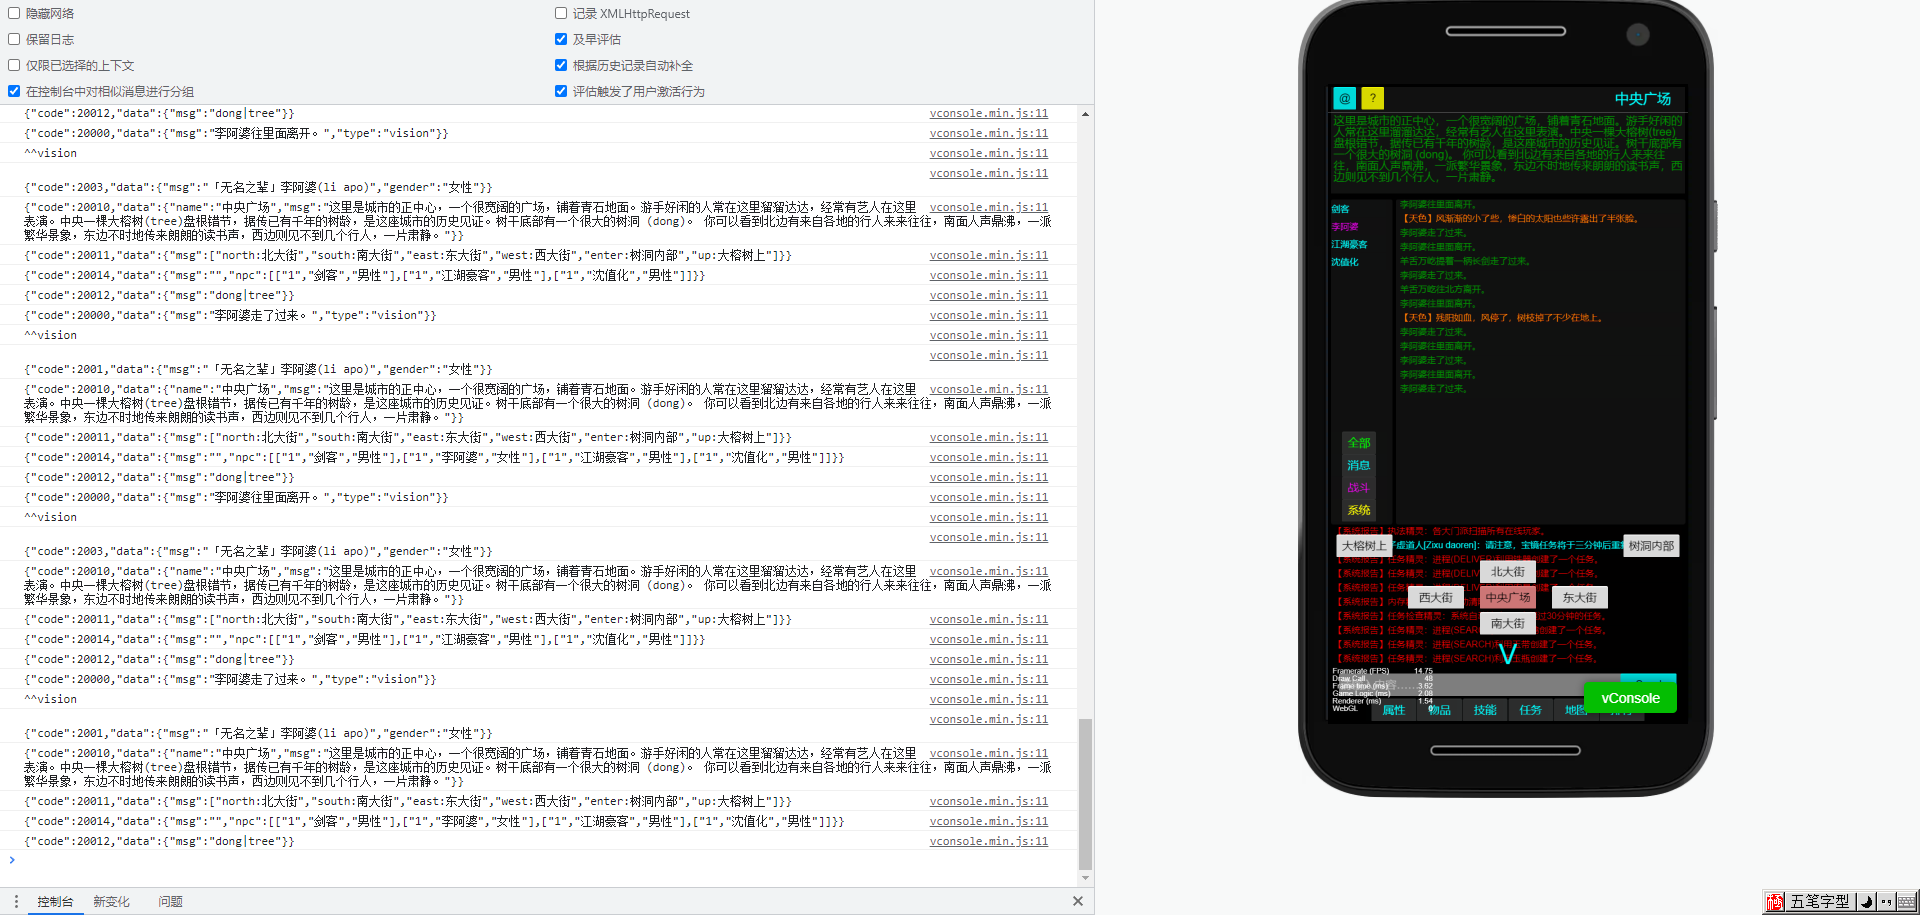This screenshot has height=915, width=1920.
Task: Click the console scrollbar up arrow
Action: tap(1085, 114)
